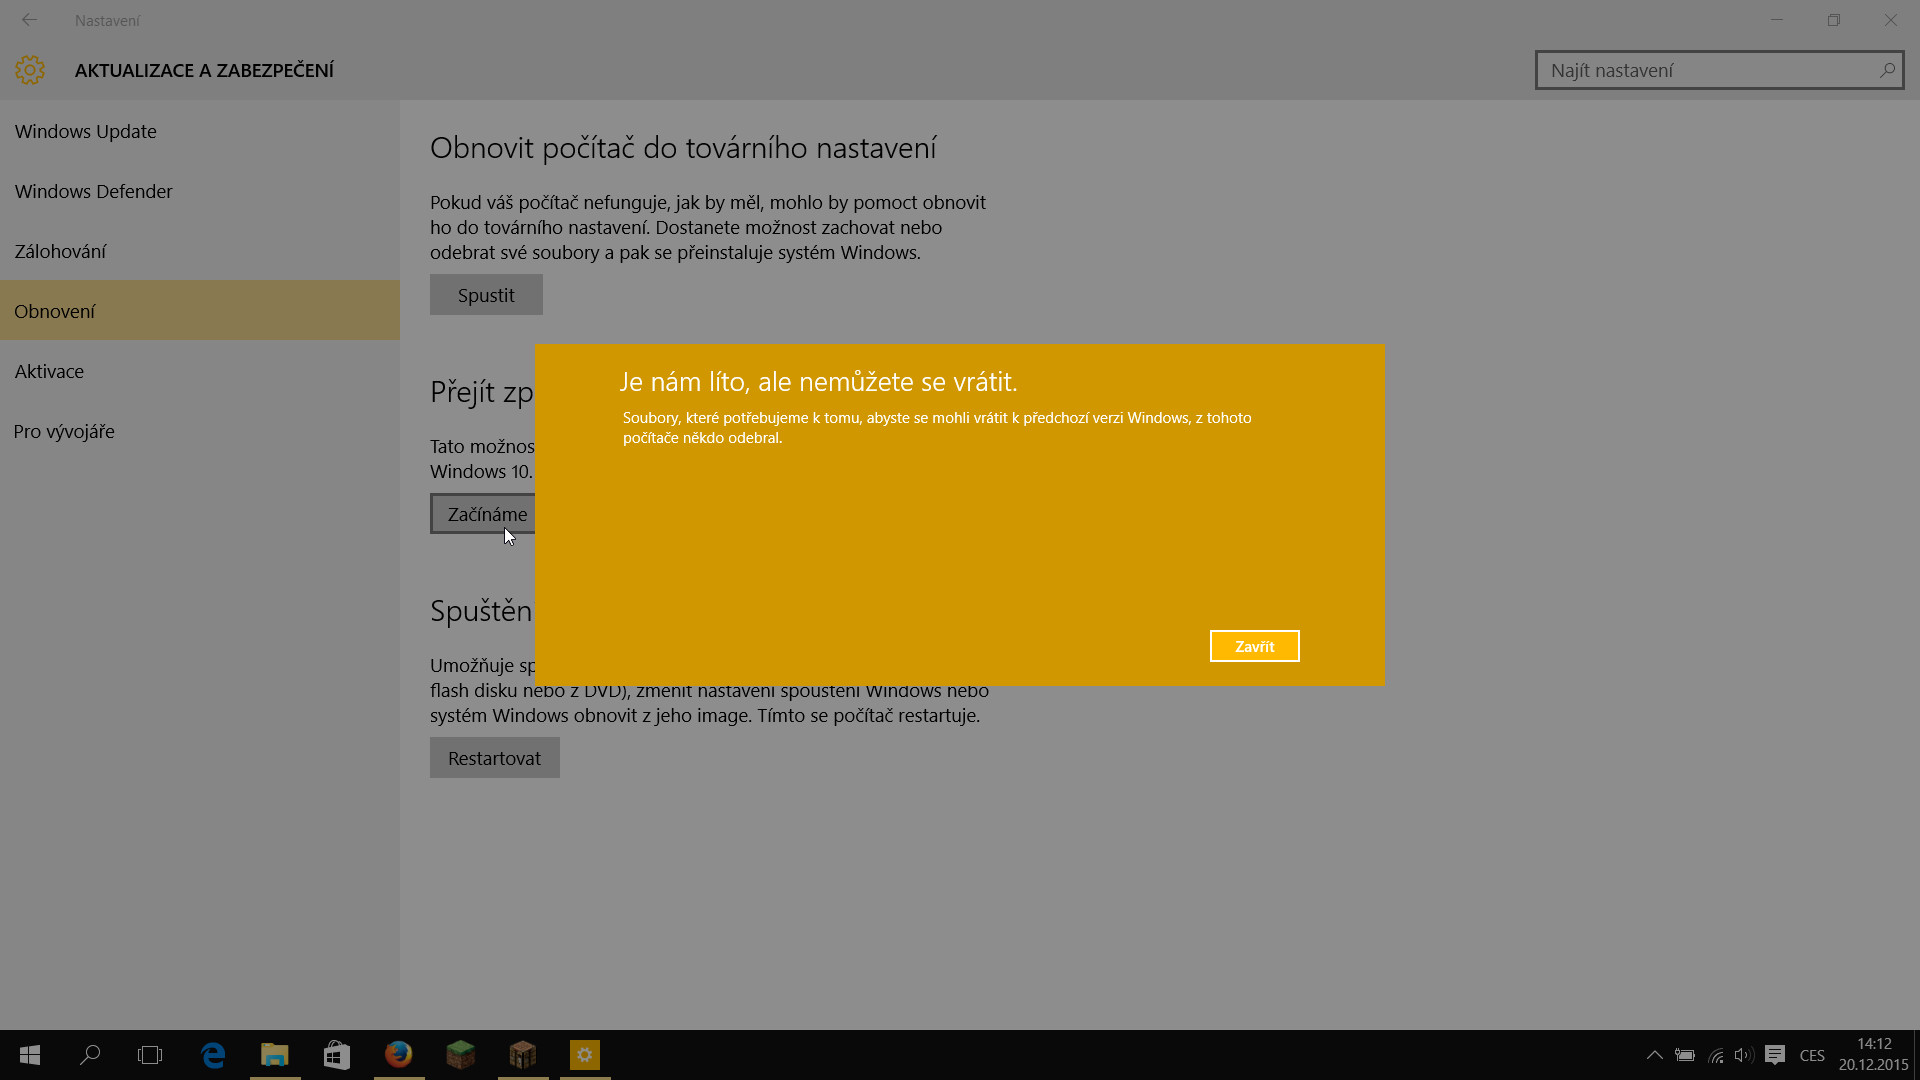The image size is (1920, 1080).
Task: Open File Explorer from taskbar
Action: click(x=275, y=1055)
